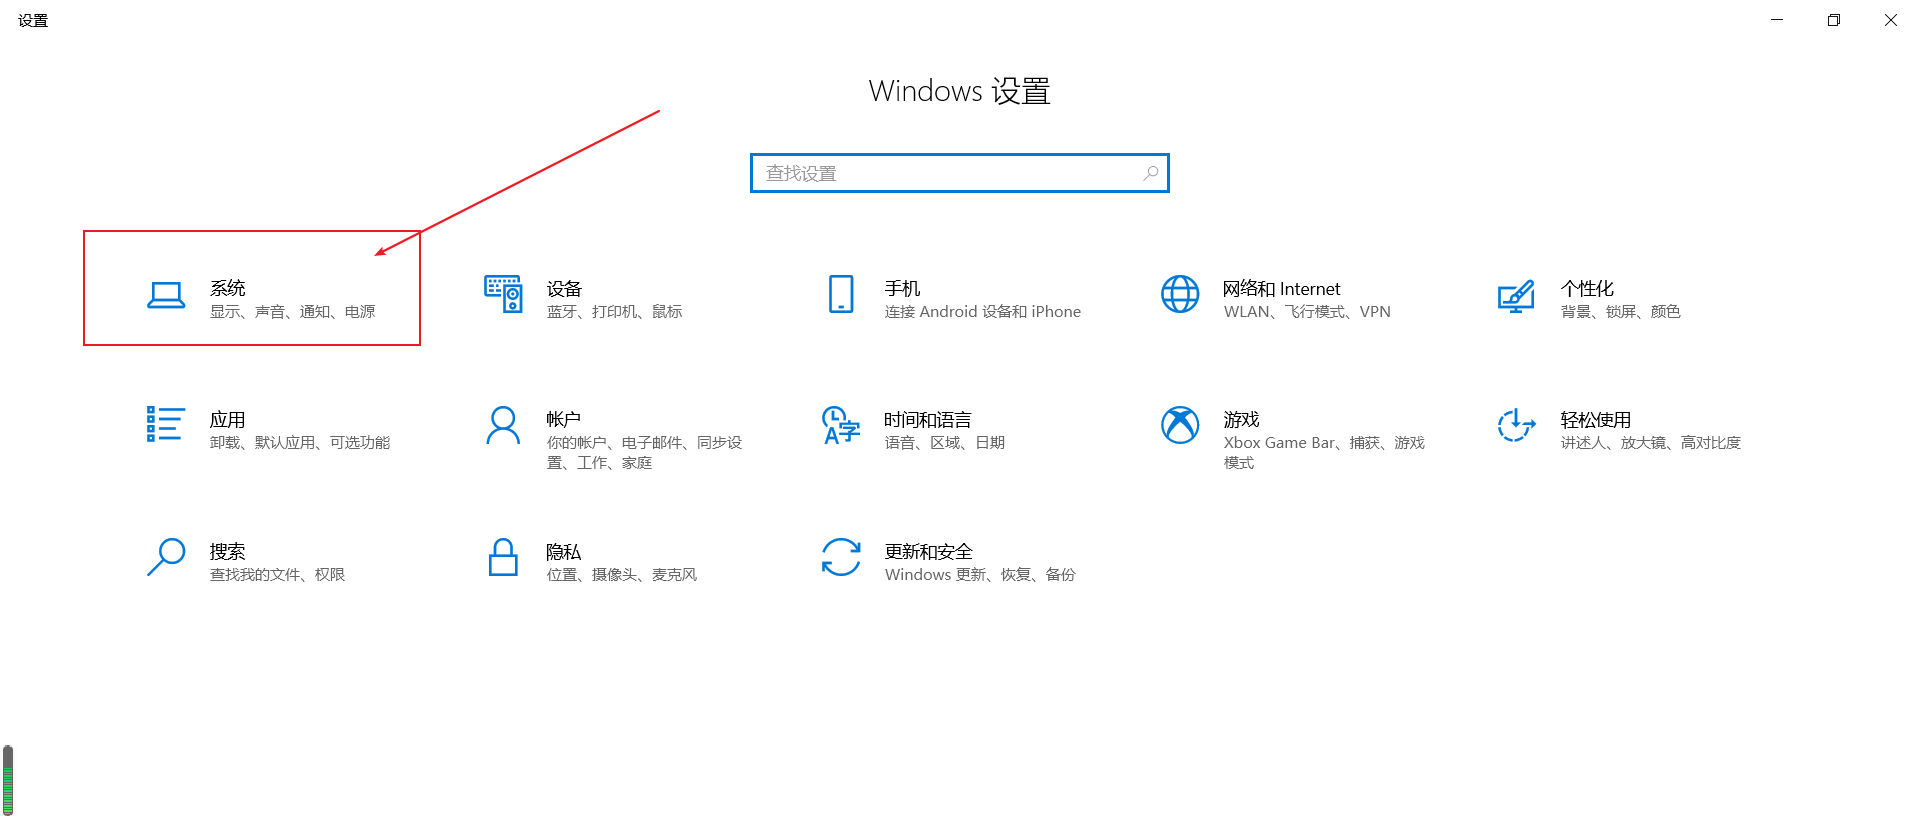Click the text 查找我的文件、权限
The image size is (1920, 816).
coord(277,575)
